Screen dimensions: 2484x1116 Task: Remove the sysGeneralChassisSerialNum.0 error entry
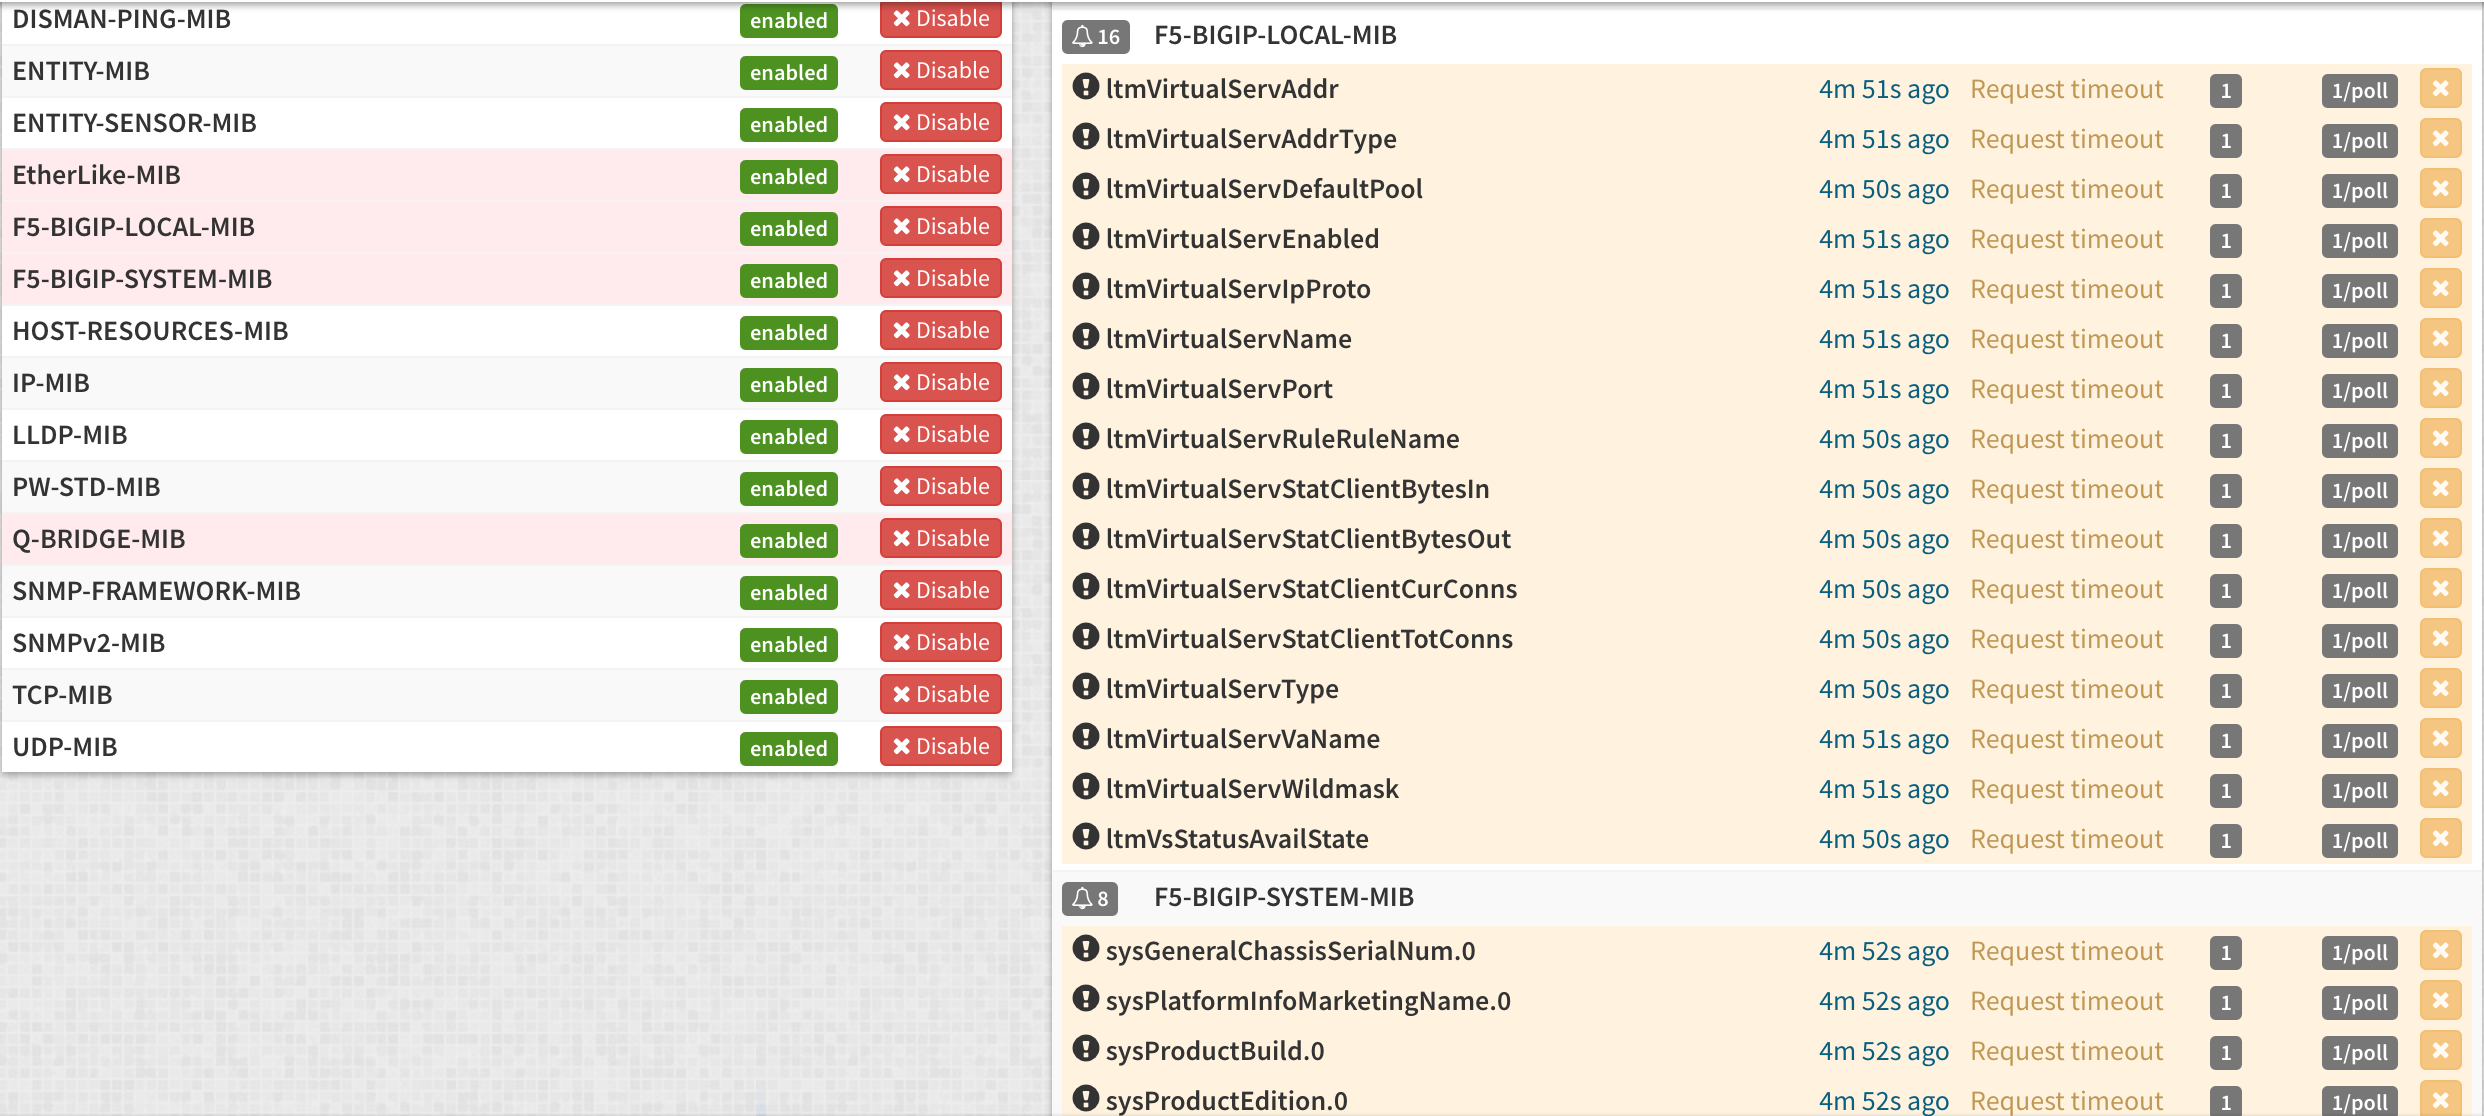point(2441,951)
